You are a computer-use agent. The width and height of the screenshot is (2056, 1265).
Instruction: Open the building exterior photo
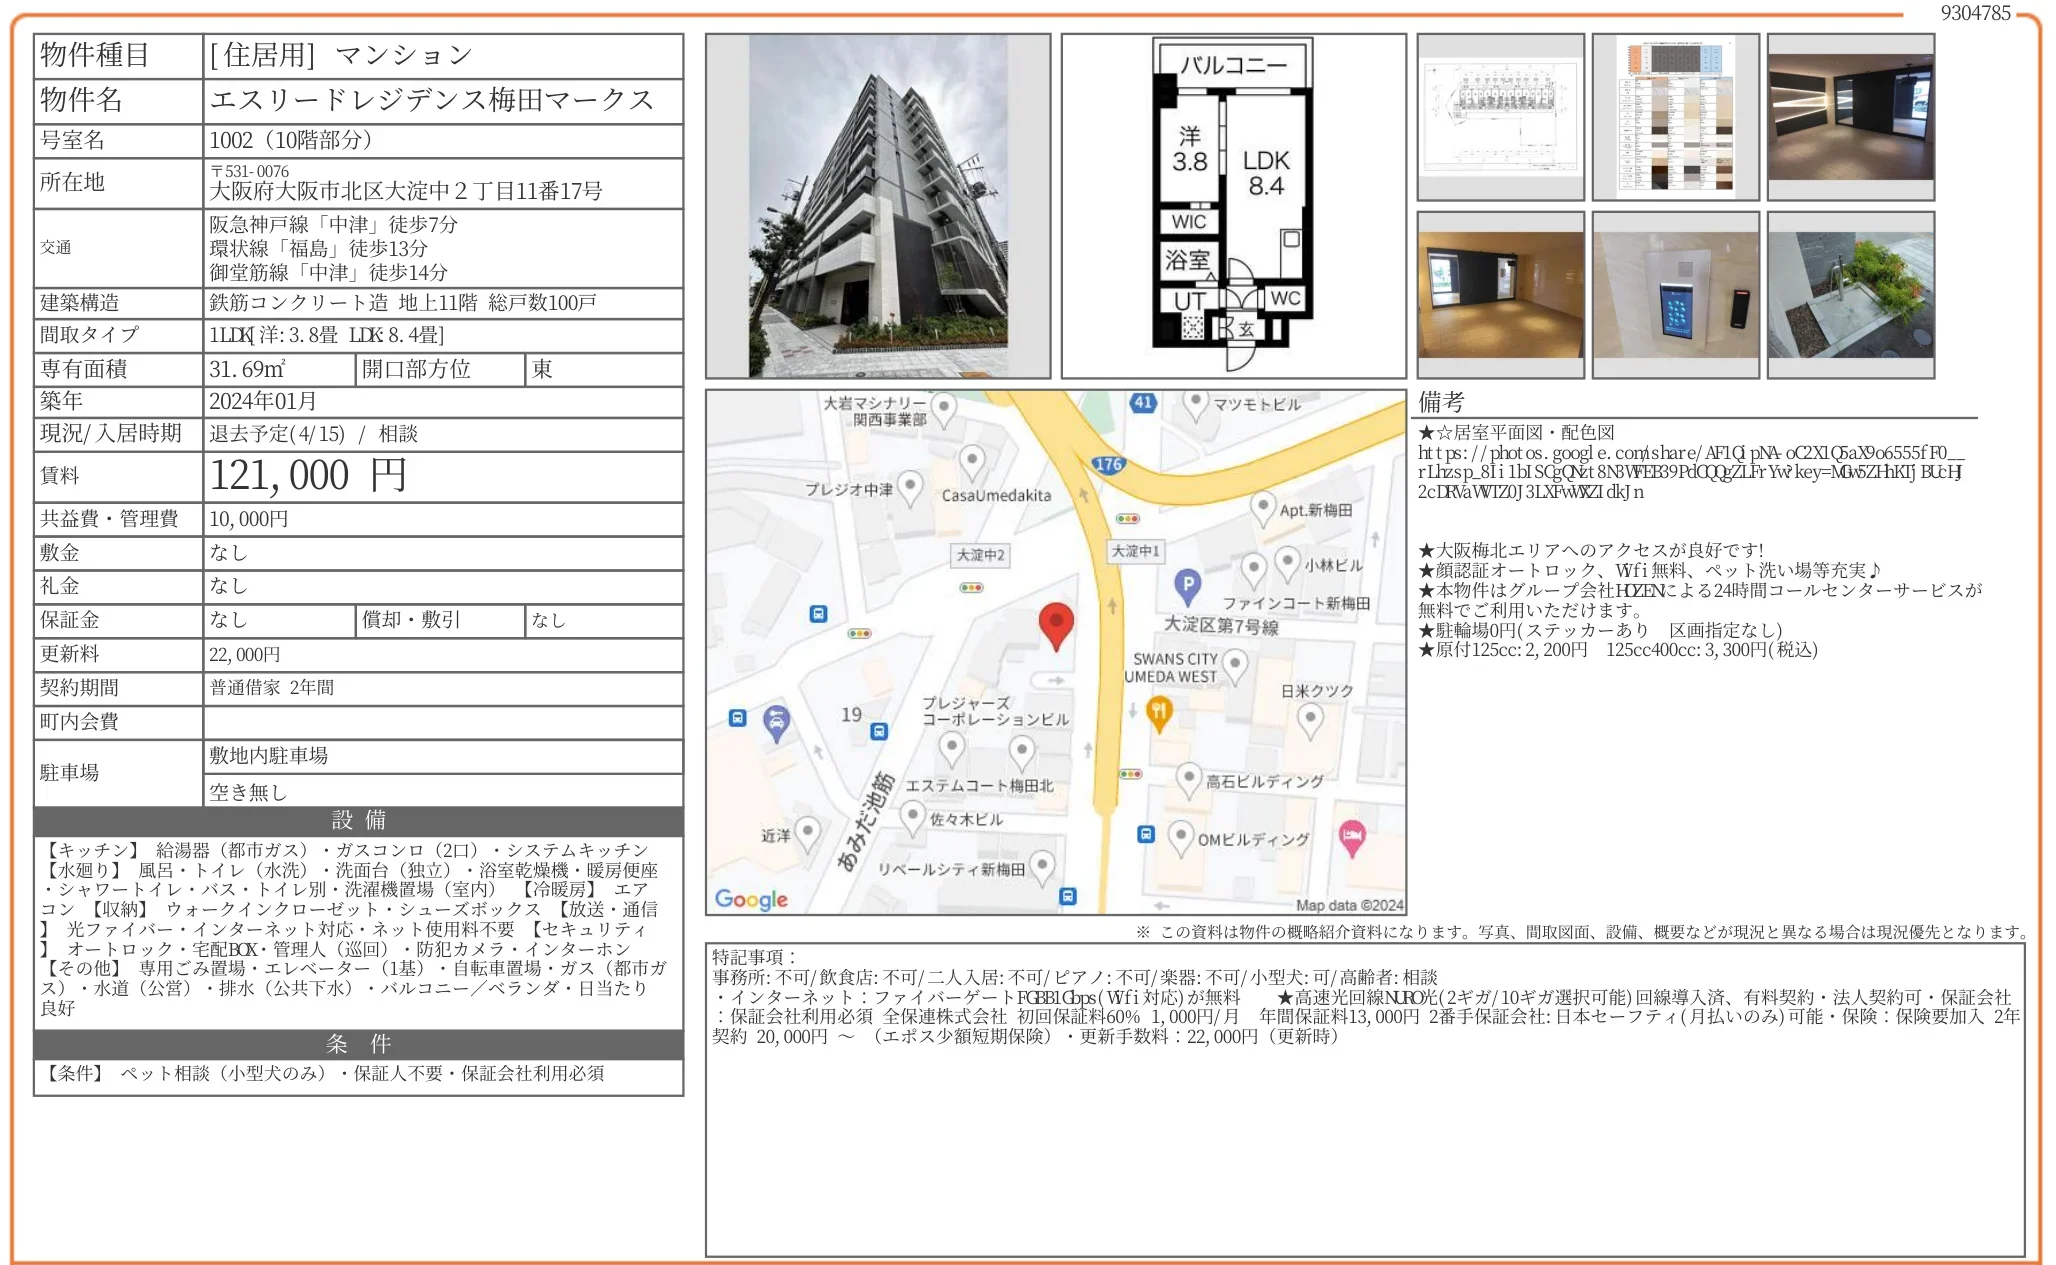coord(877,206)
